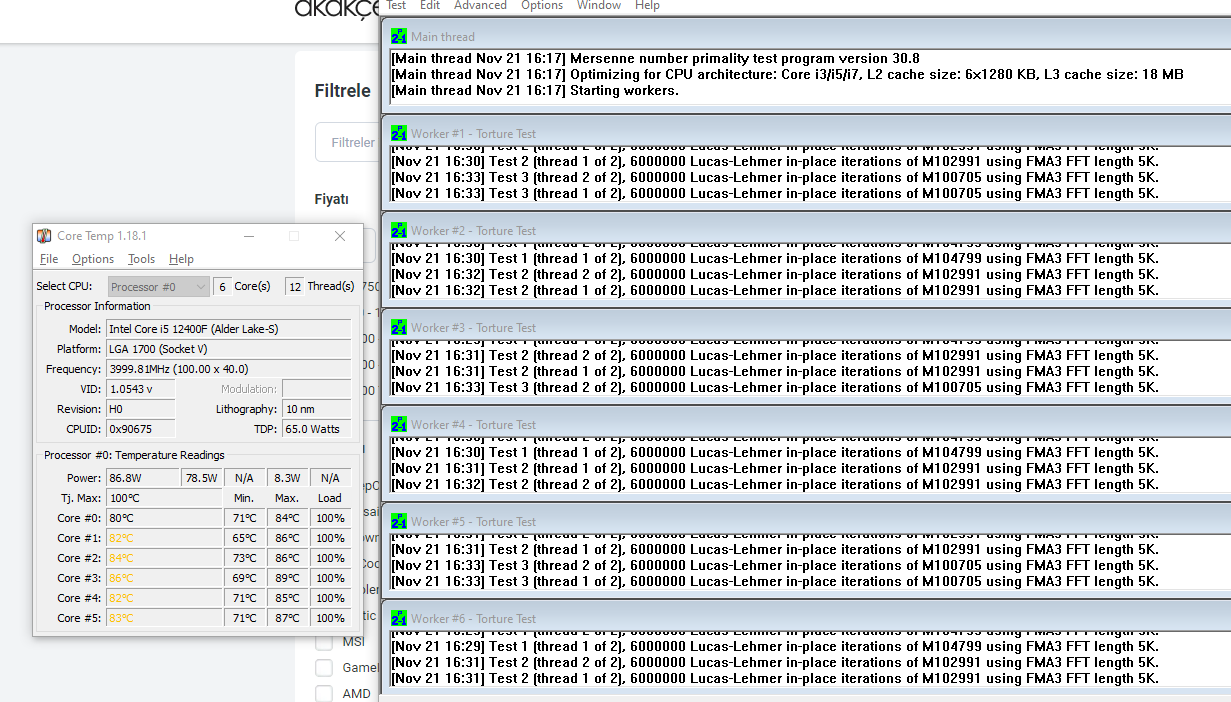Click the Lithography value '10 nm'
The height and width of the screenshot is (702, 1231).
(x=316, y=409)
